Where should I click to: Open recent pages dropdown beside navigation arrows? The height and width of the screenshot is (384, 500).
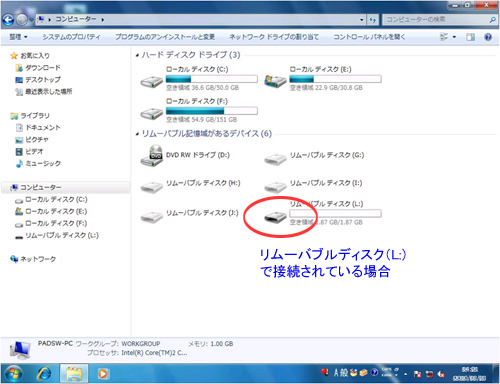tap(31, 20)
